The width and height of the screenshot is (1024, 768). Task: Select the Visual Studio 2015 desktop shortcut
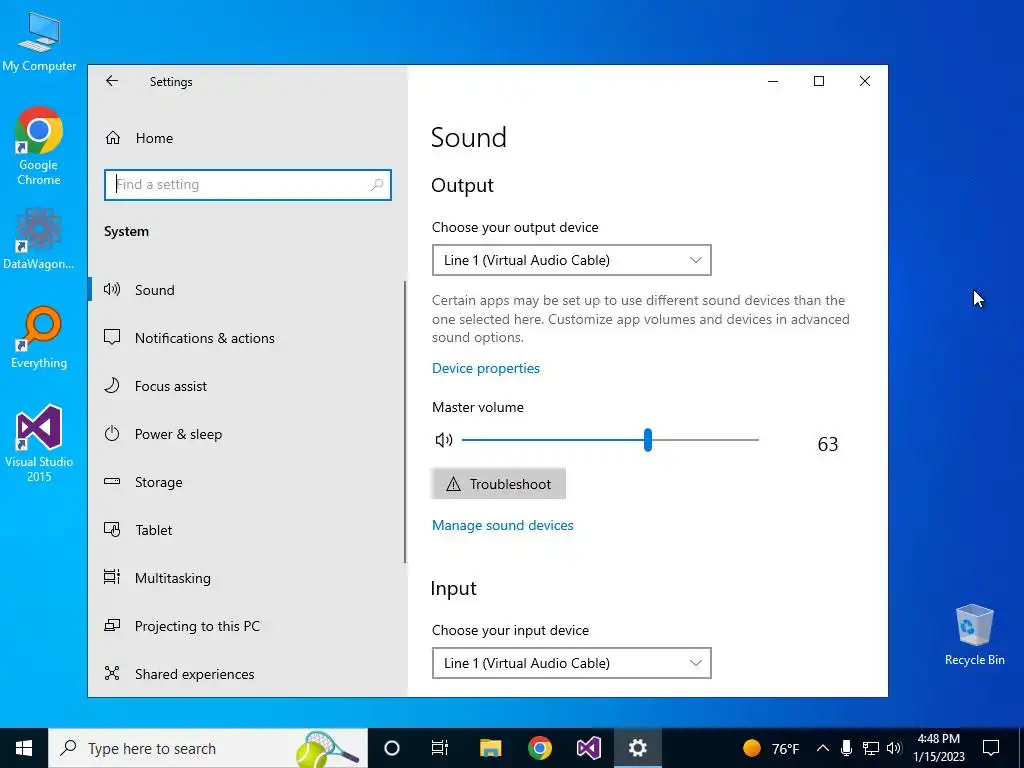point(39,443)
